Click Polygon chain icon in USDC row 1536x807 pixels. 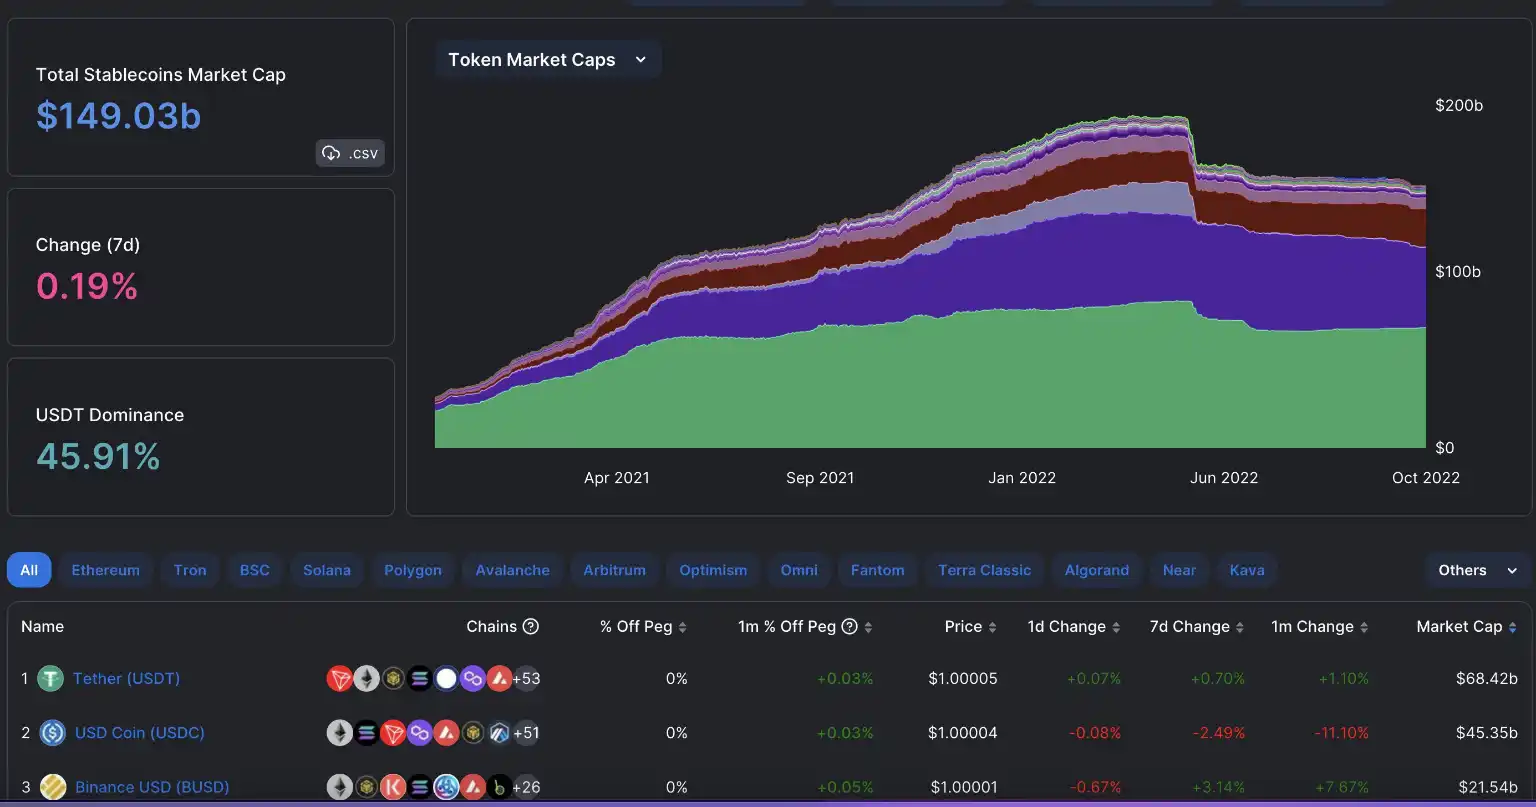[420, 733]
